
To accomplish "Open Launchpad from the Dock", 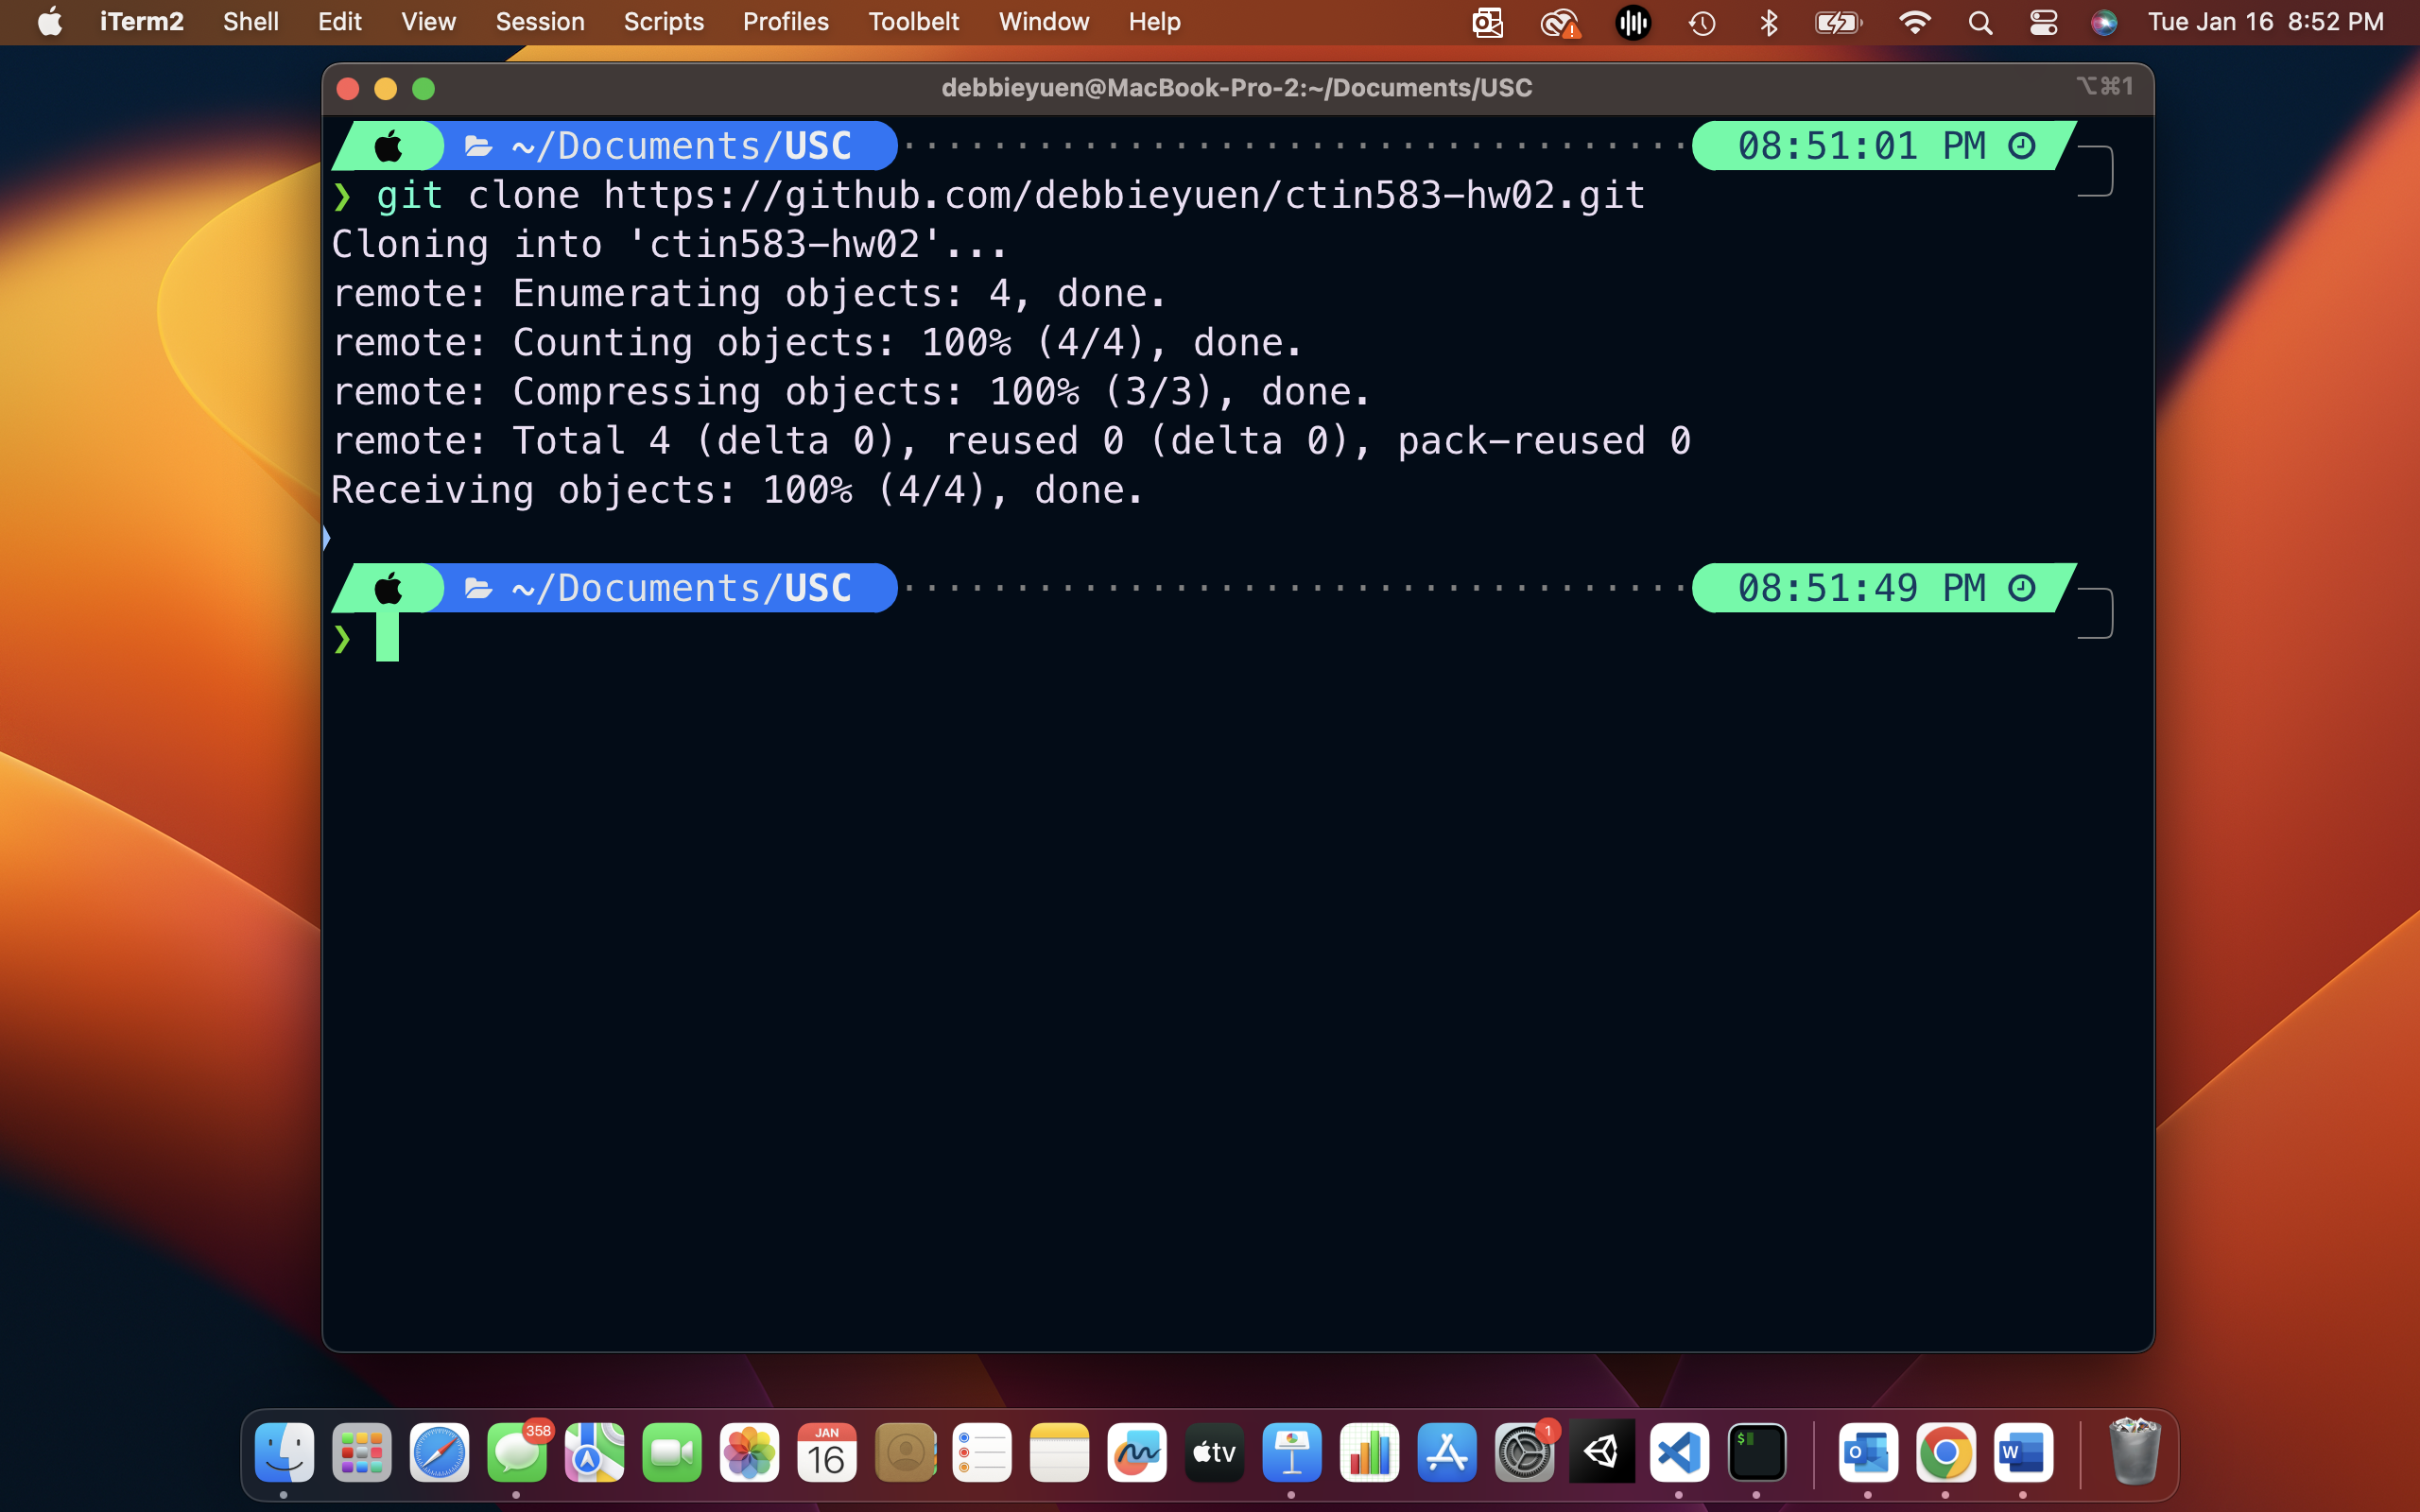I will 362,1452.
